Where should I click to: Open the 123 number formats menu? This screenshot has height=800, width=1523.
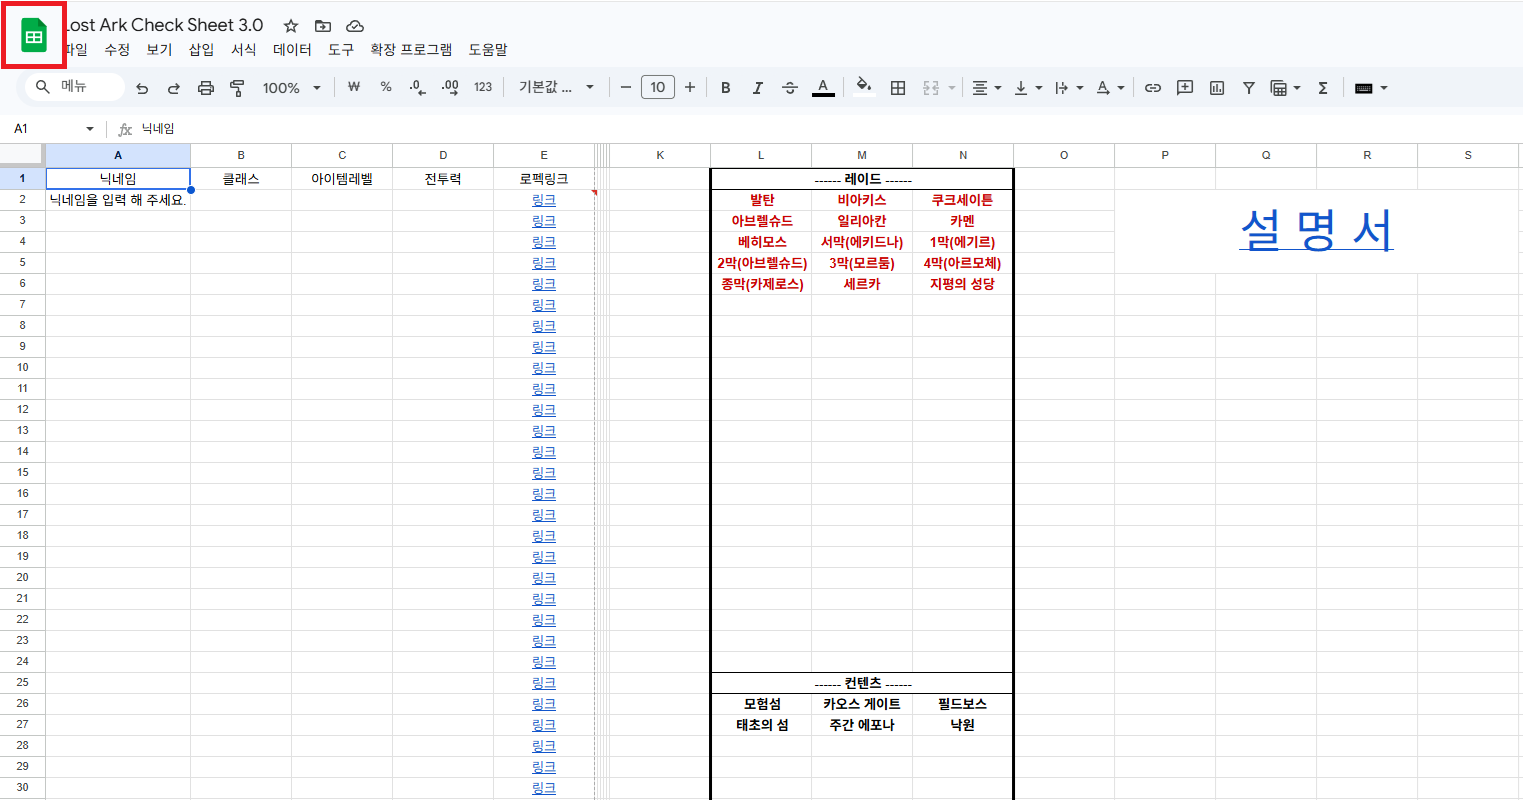(483, 88)
